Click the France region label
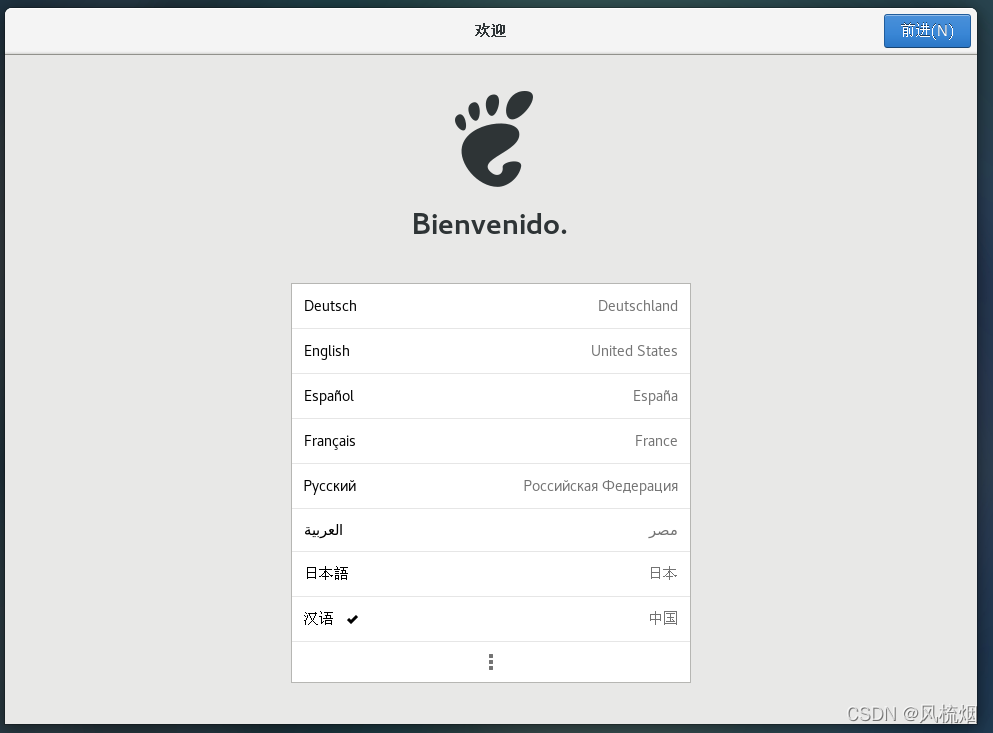This screenshot has width=993, height=733. click(656, 441)
